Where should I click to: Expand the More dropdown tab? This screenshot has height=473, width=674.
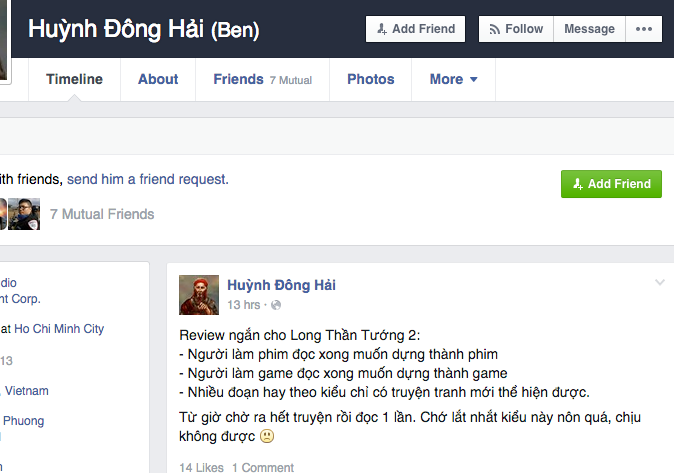pos(453,80)
